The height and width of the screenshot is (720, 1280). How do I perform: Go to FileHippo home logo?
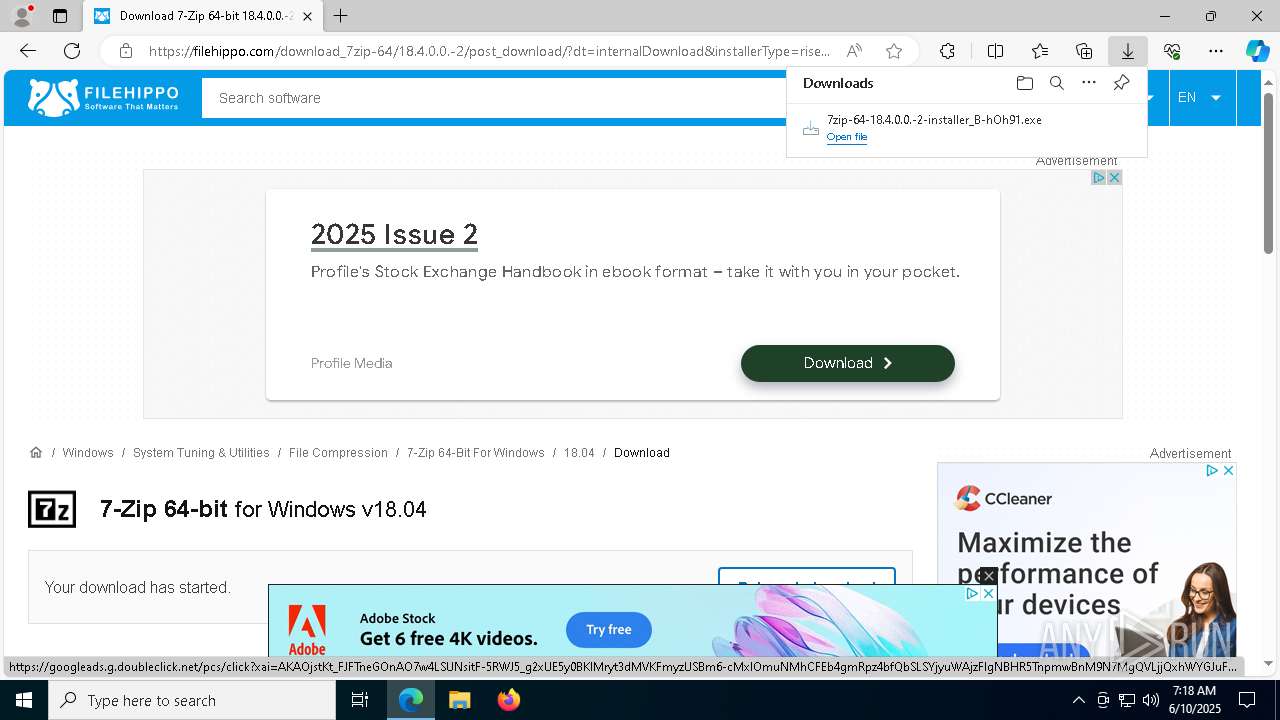pyautogui.click(x=103, y=97)
